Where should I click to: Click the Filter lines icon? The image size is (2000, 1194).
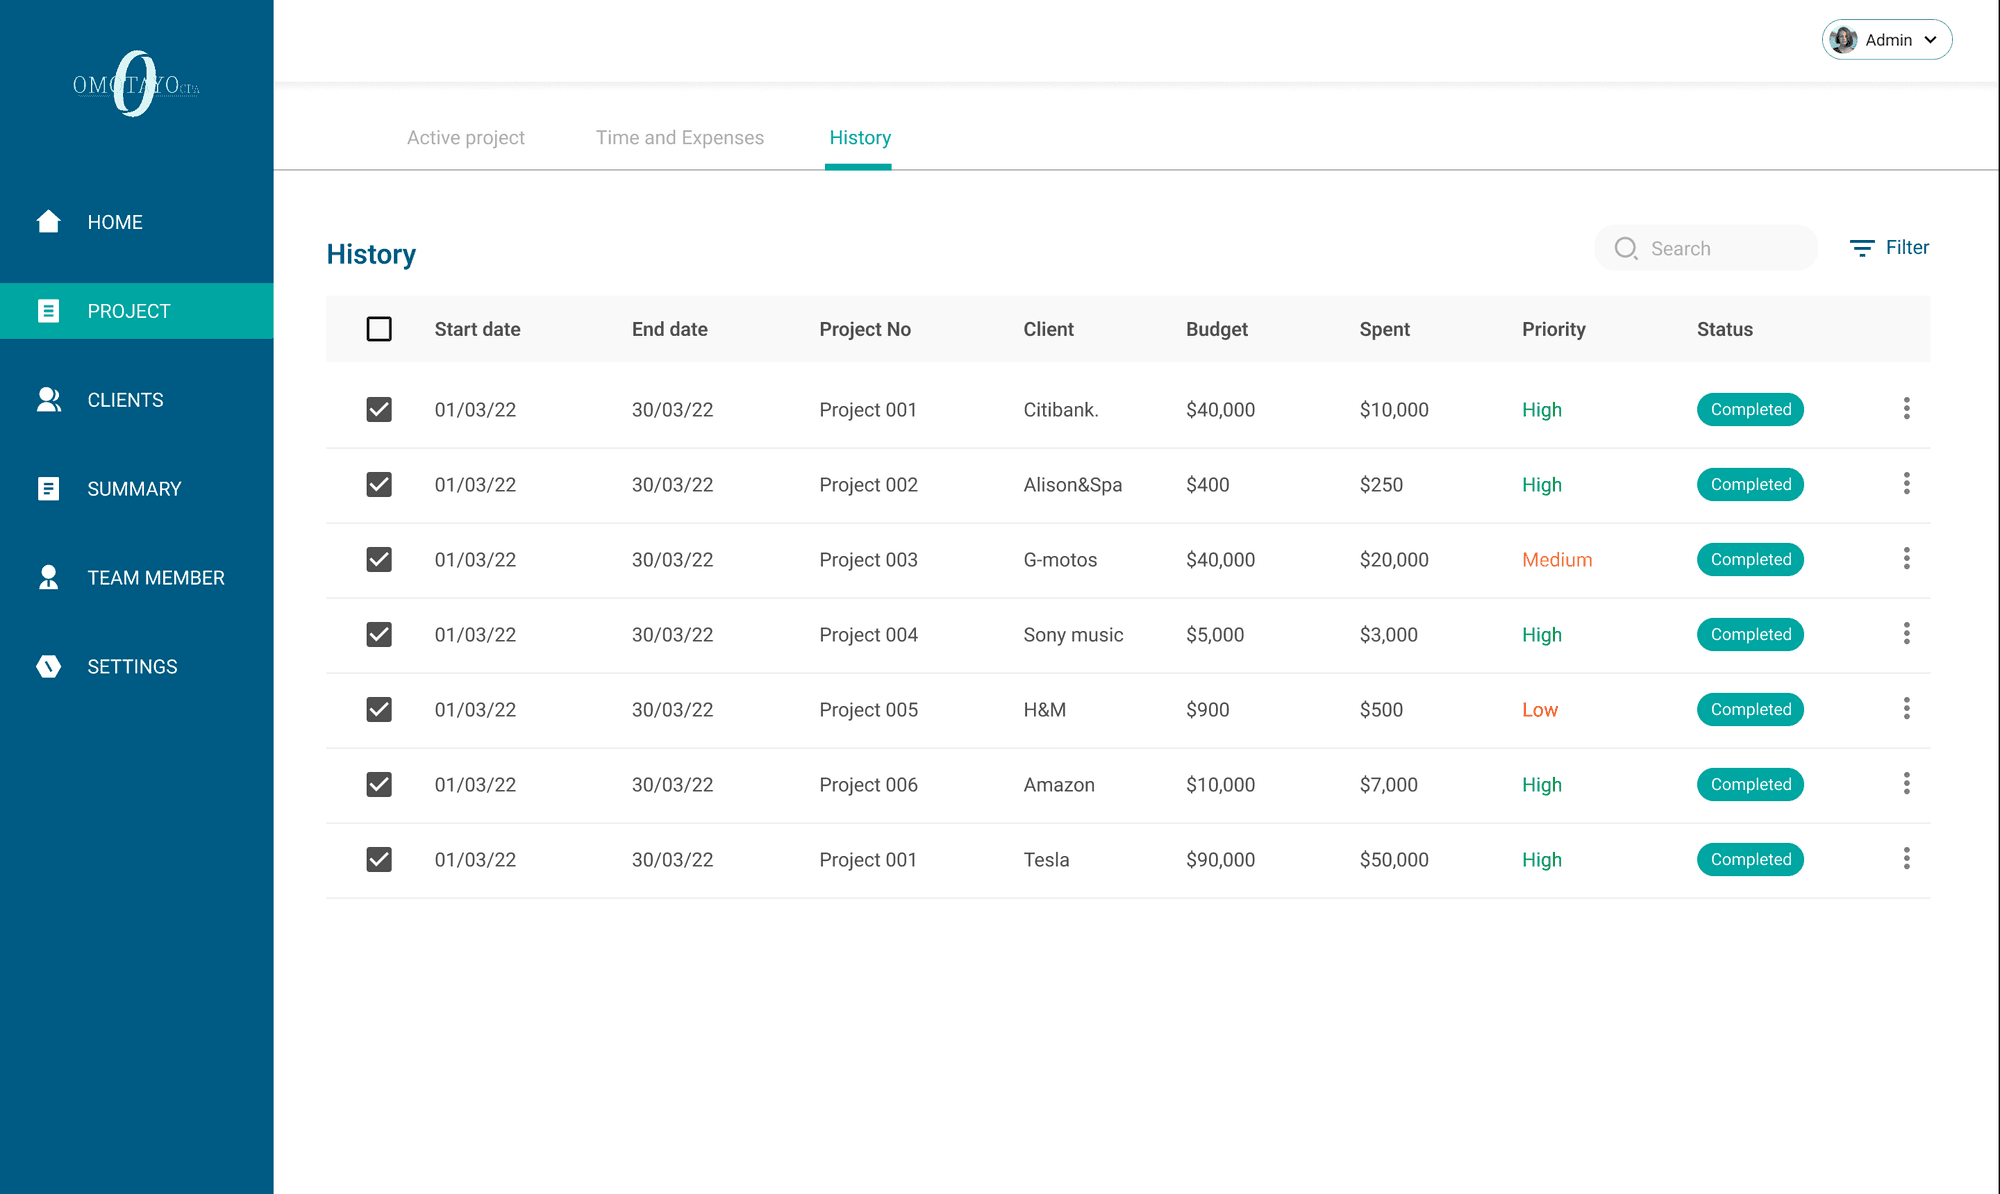pyautogui.click(x=1861, y=248)
